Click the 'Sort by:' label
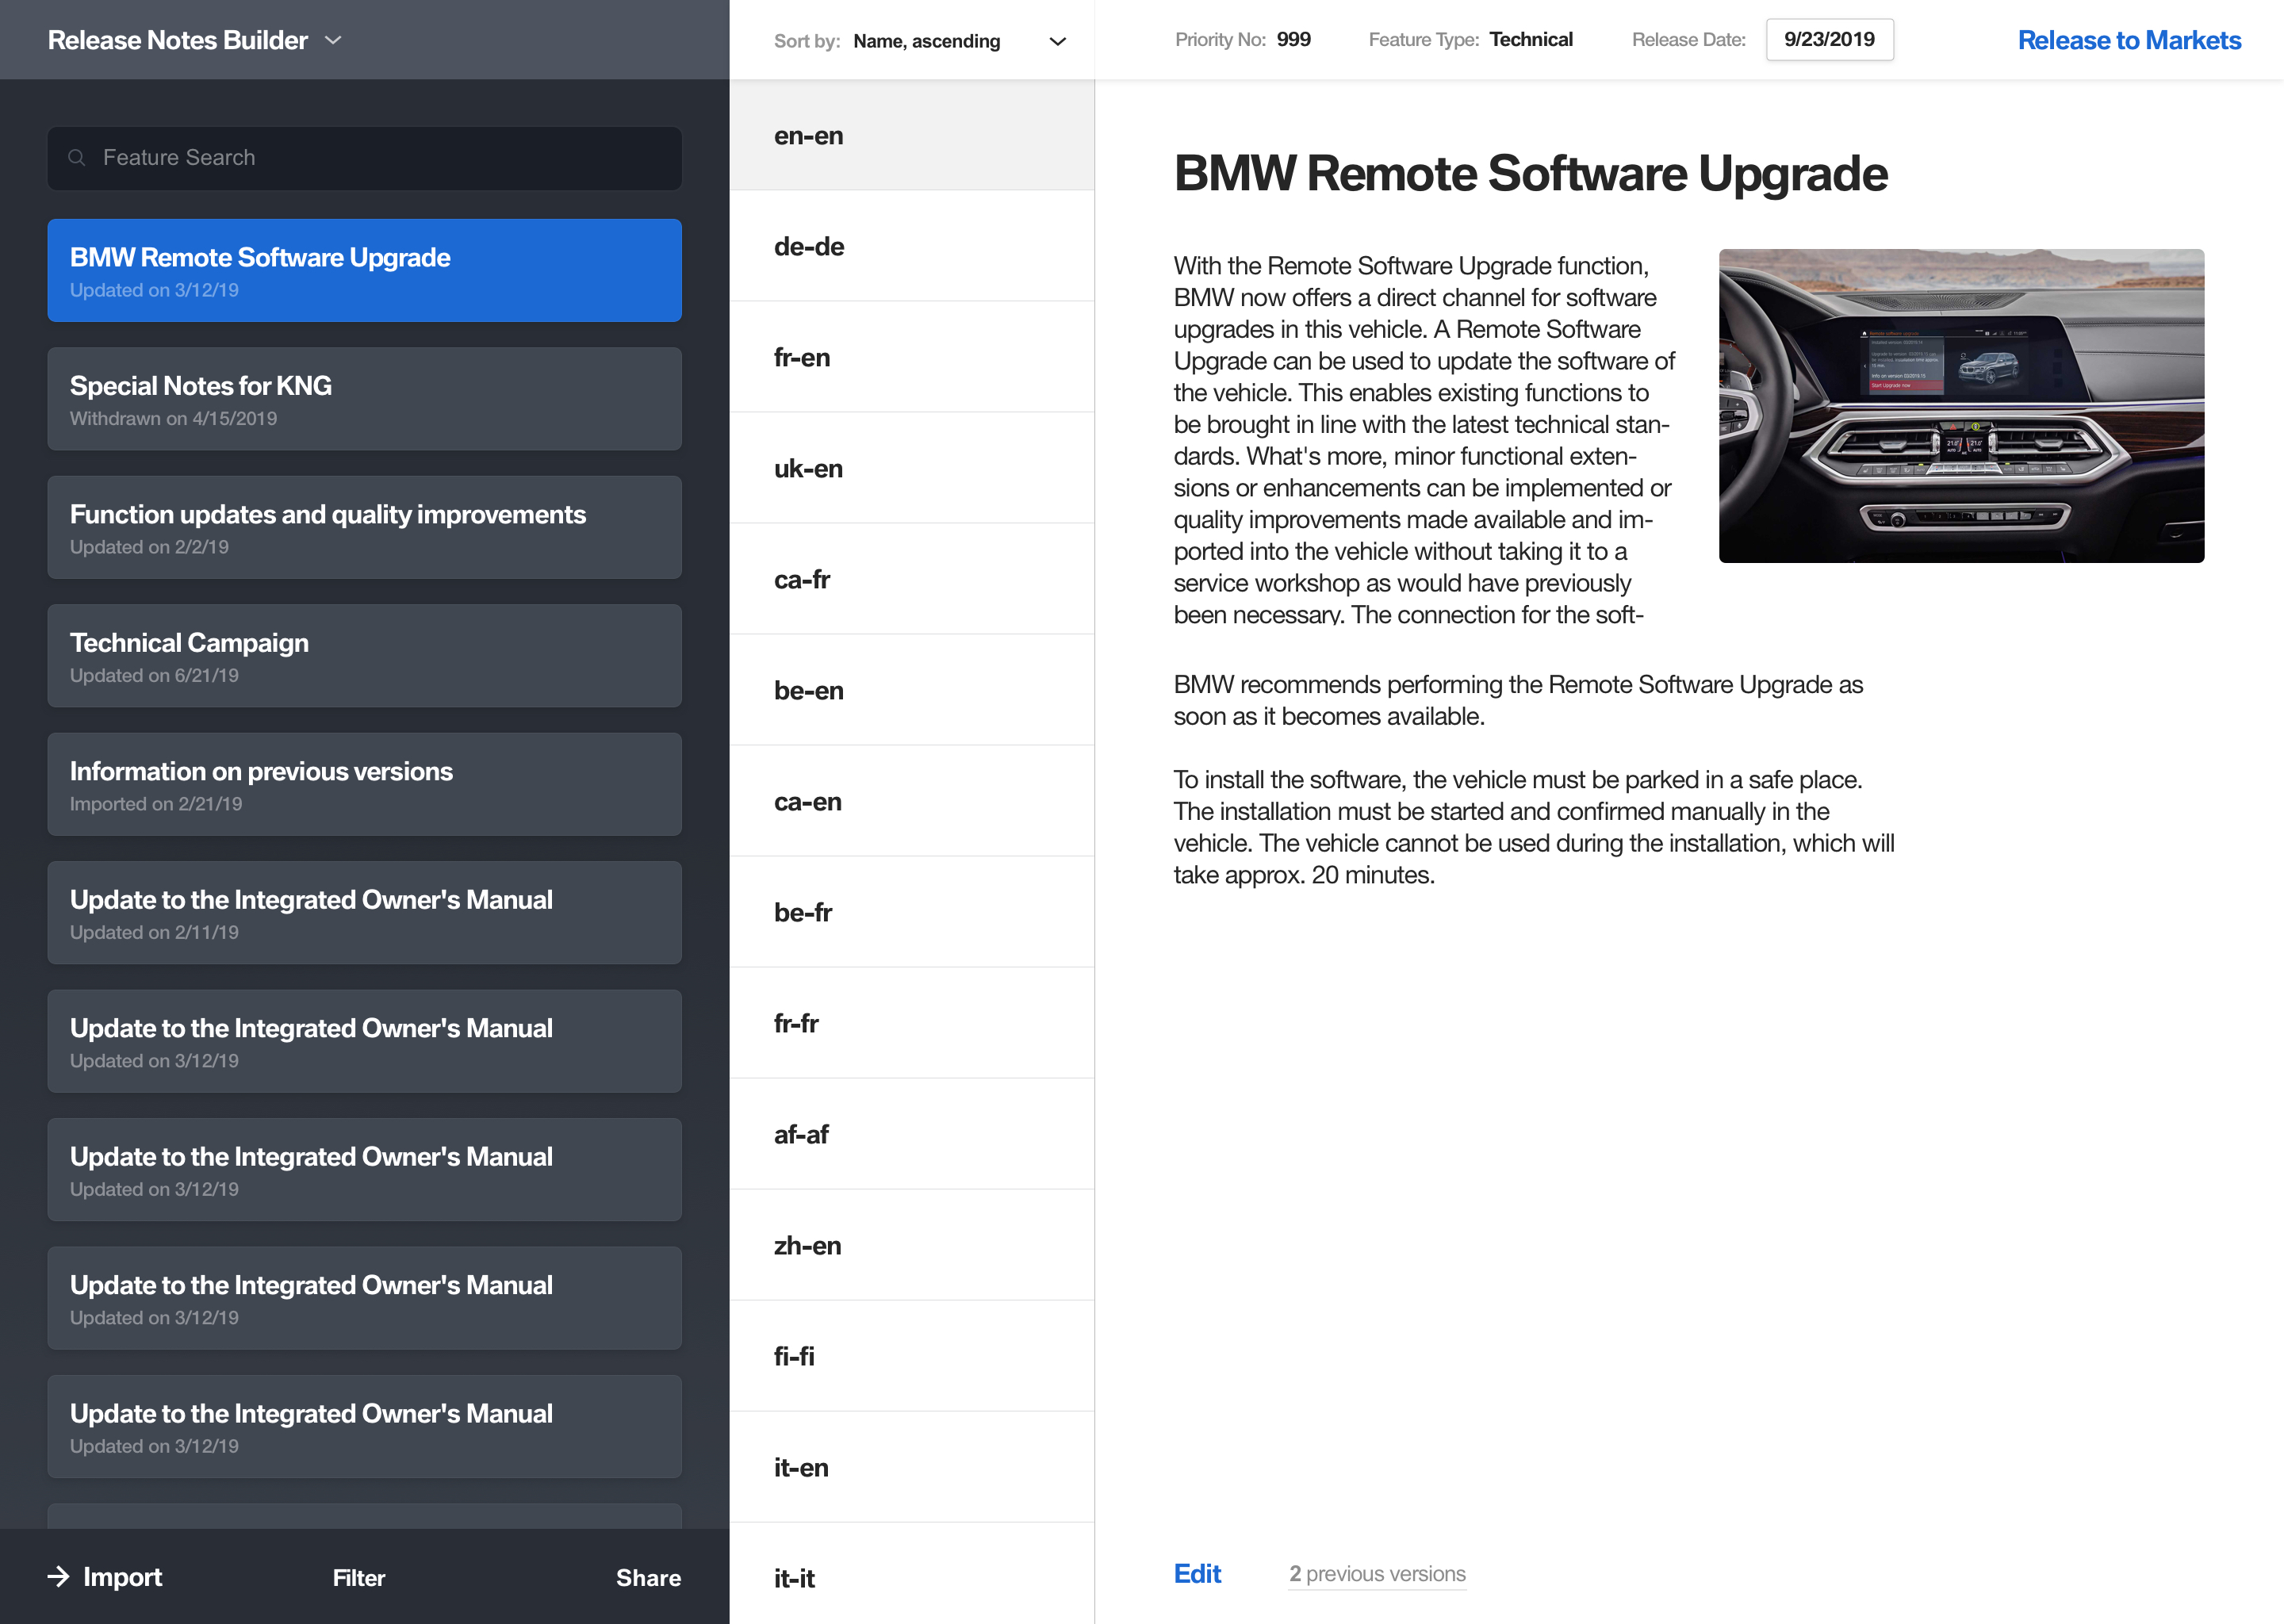Viewport: 2284px width, 1624px height. click(x=806, y=41)
